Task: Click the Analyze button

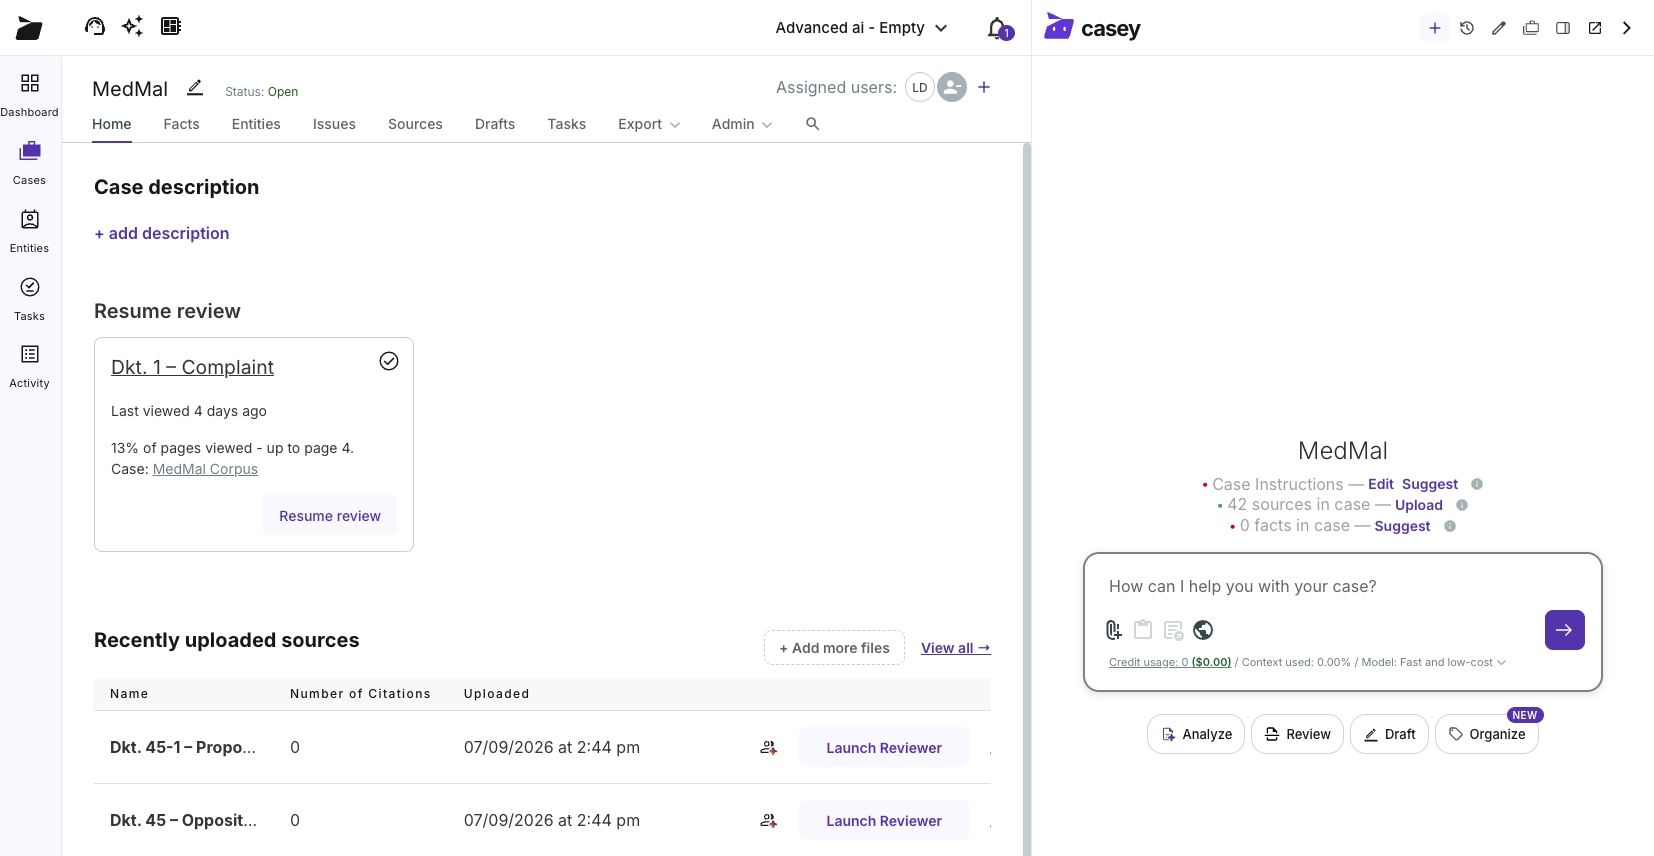Action: click(x=1196, y=734)
